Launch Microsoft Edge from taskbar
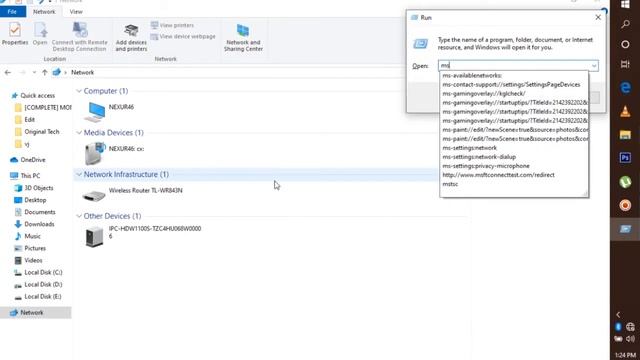 [625, 88]
